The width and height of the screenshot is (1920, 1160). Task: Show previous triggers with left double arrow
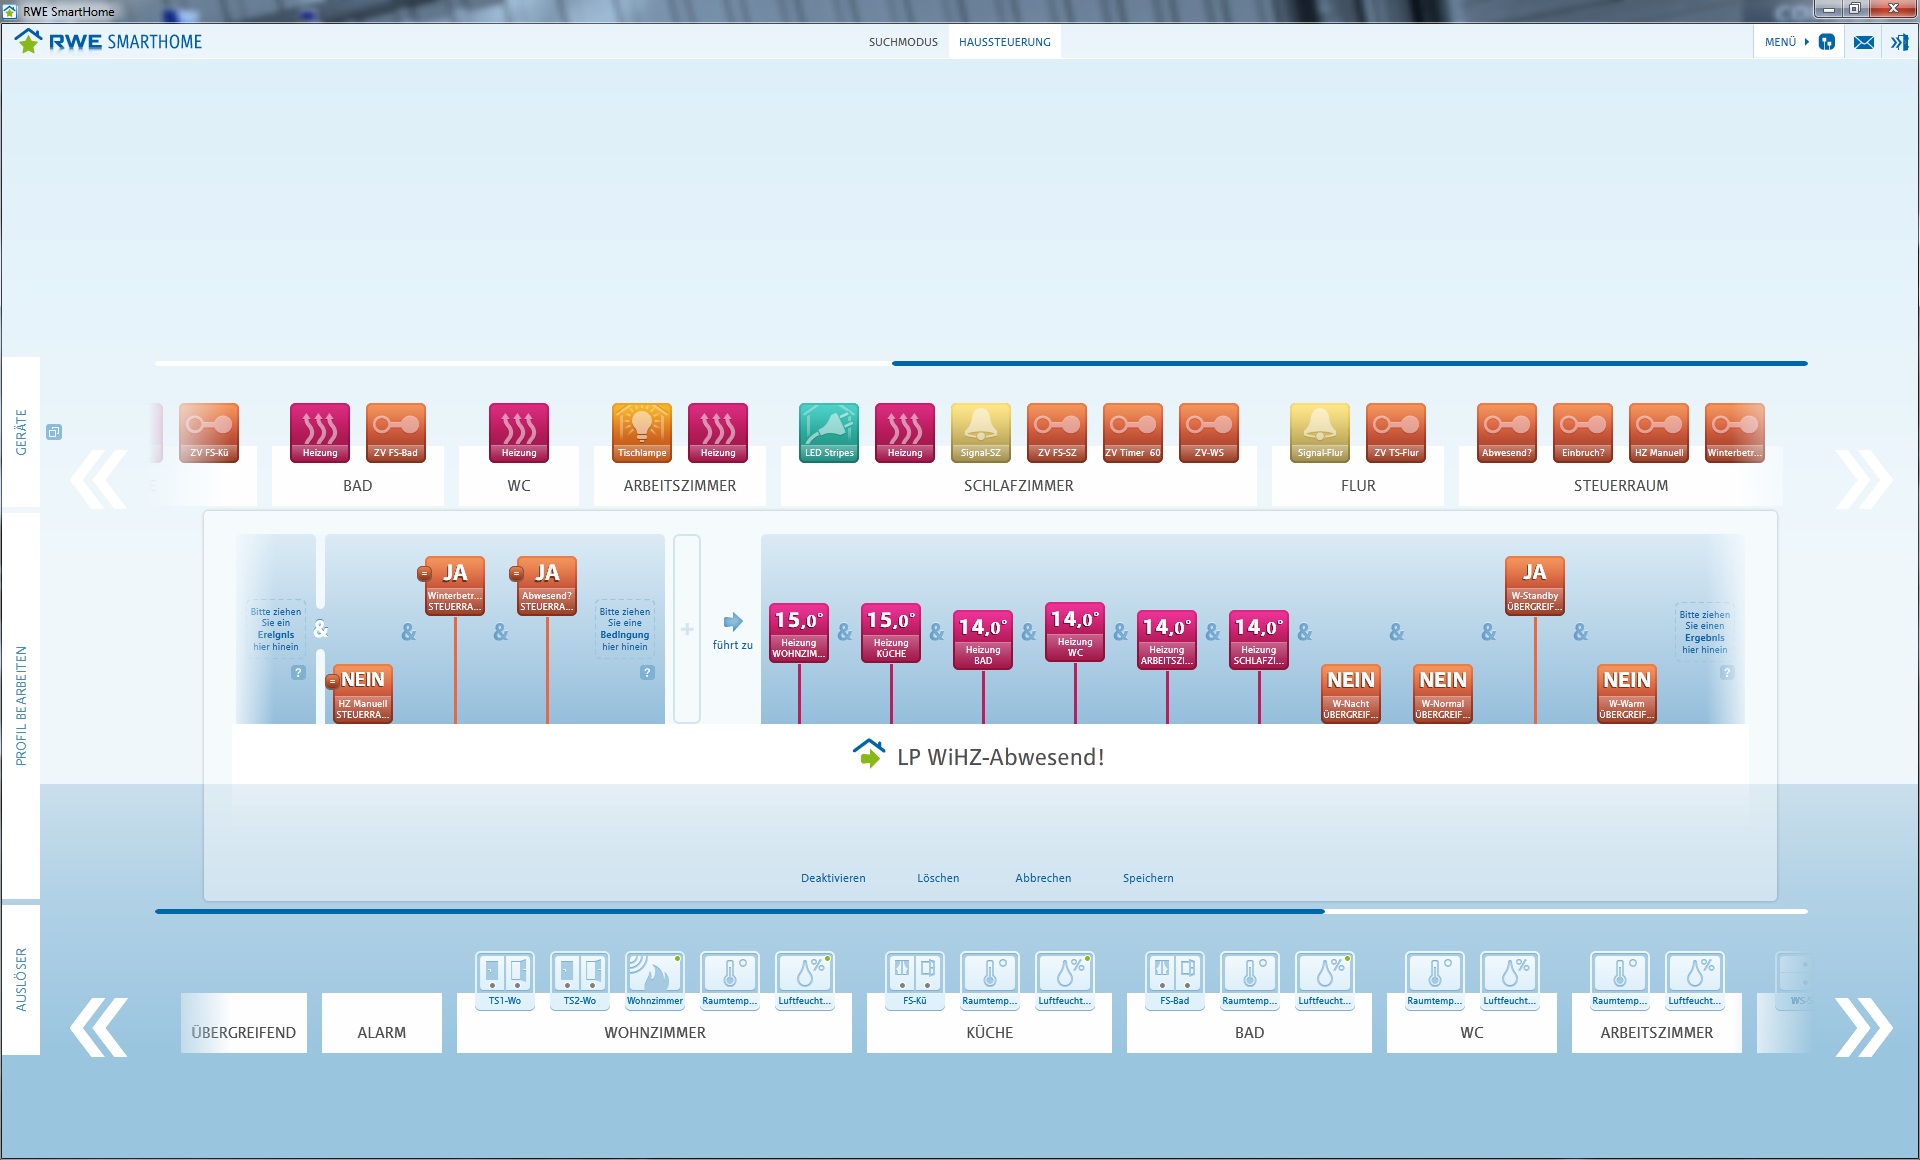[x=99, y=1027]
